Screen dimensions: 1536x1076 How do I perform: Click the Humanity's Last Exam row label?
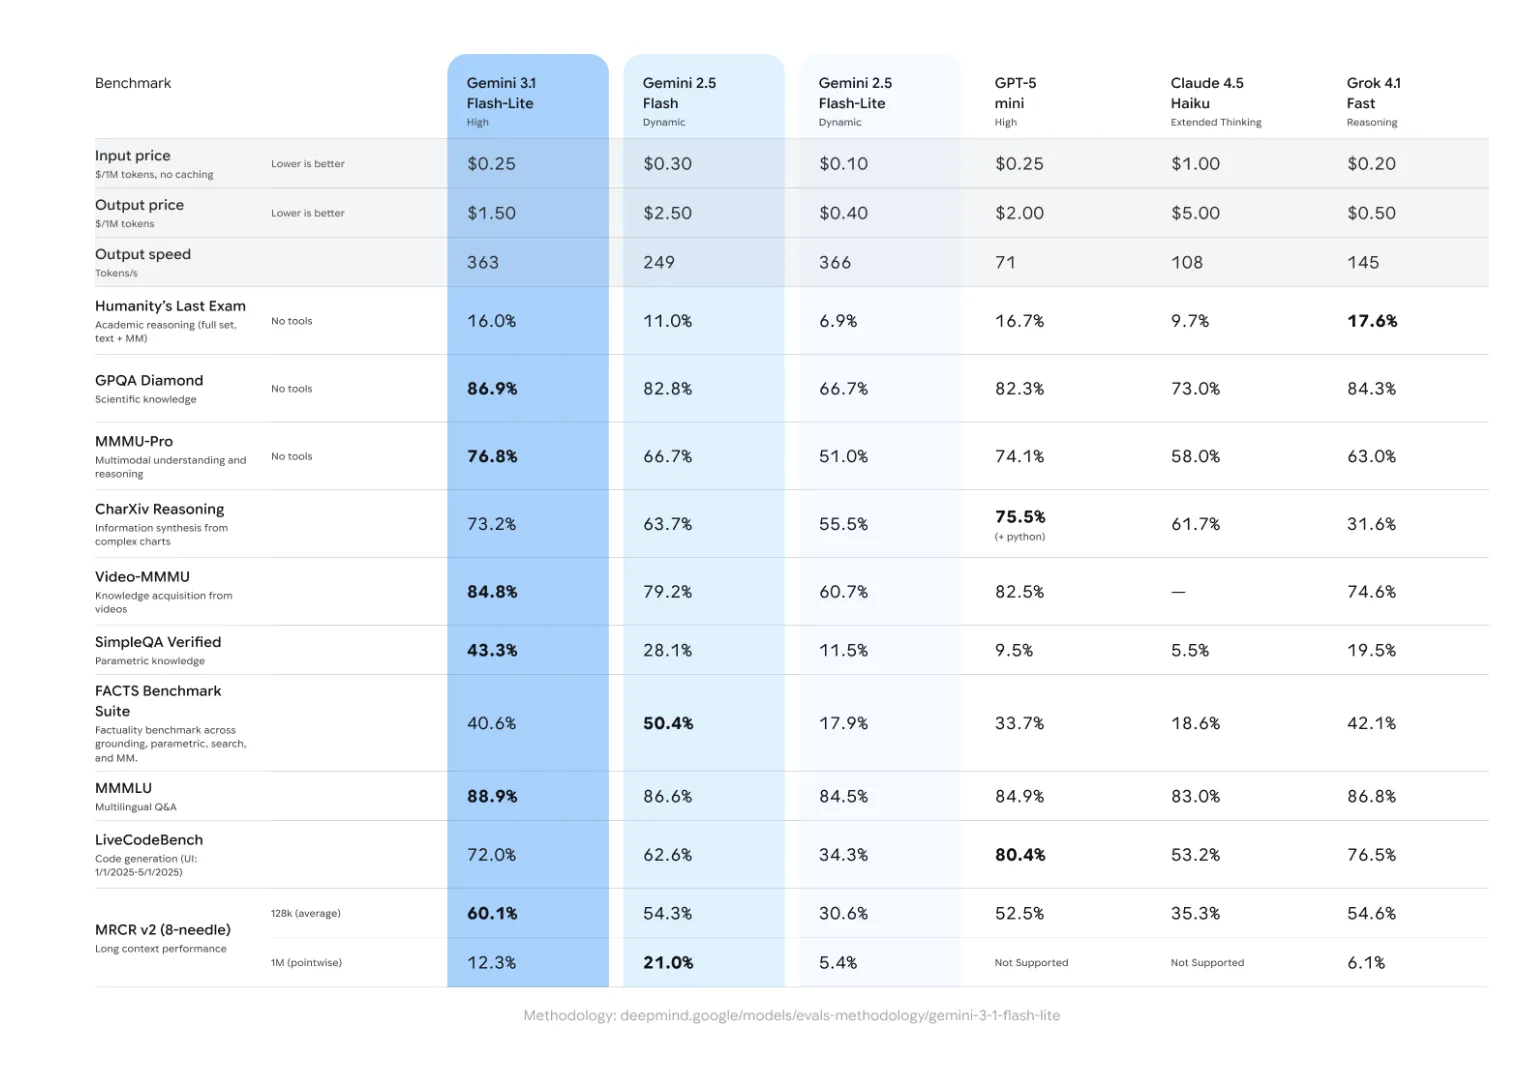coord(170,306)
